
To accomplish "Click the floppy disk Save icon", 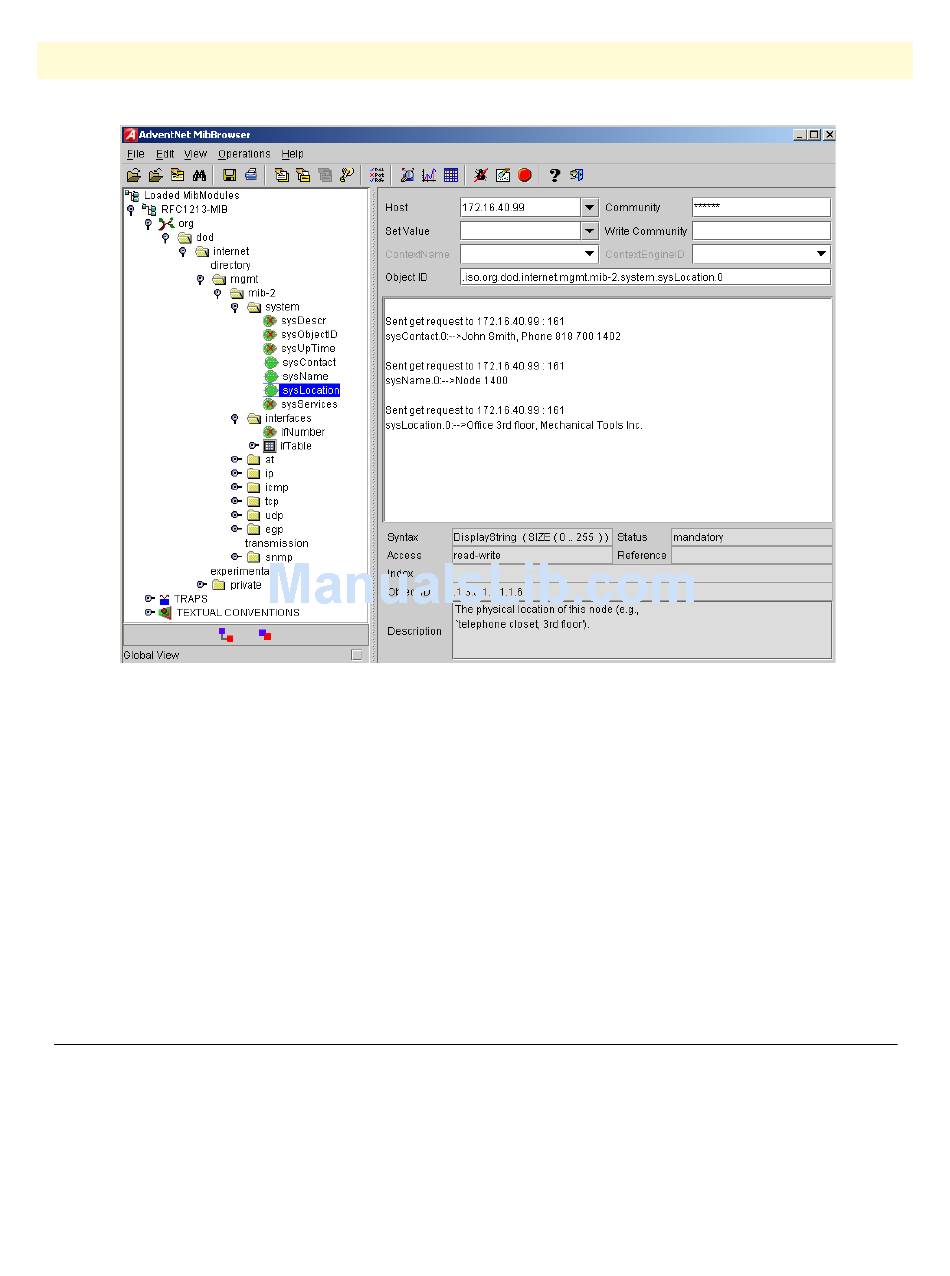I will [x=229, y=175].
